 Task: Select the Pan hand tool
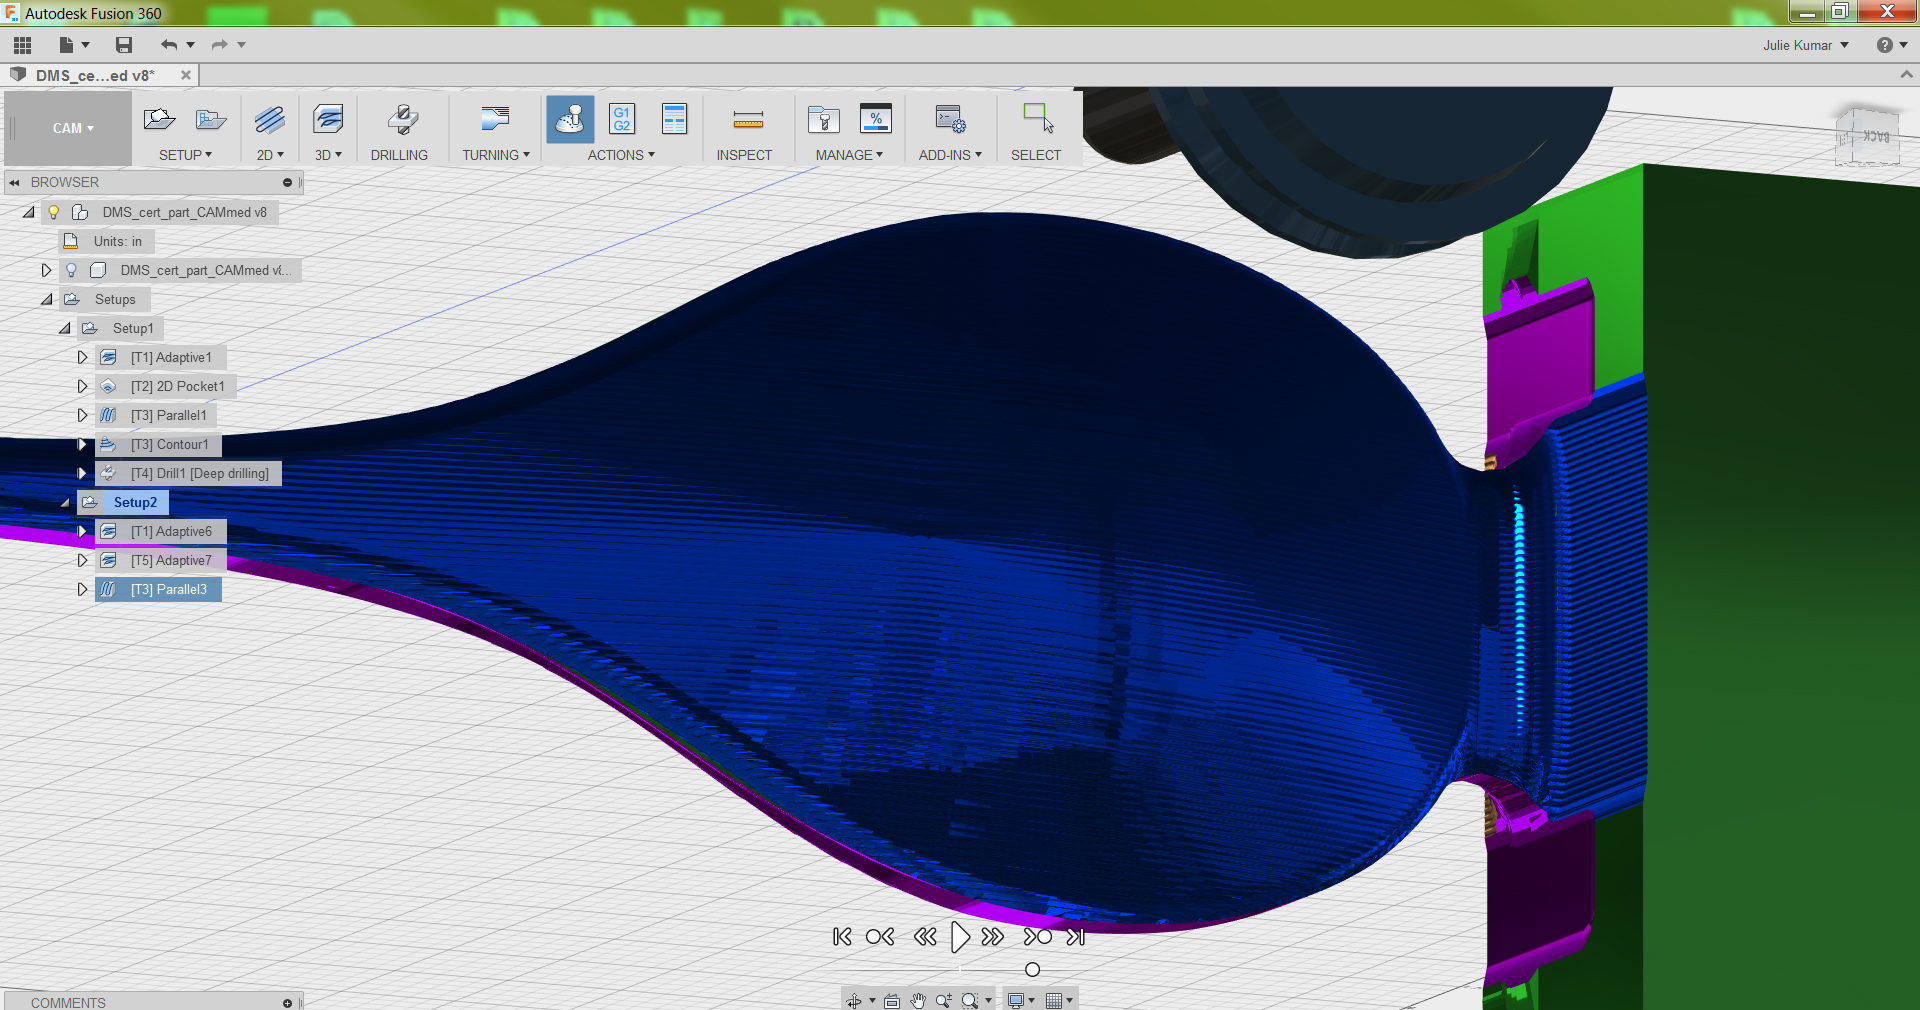[918, 1000]
